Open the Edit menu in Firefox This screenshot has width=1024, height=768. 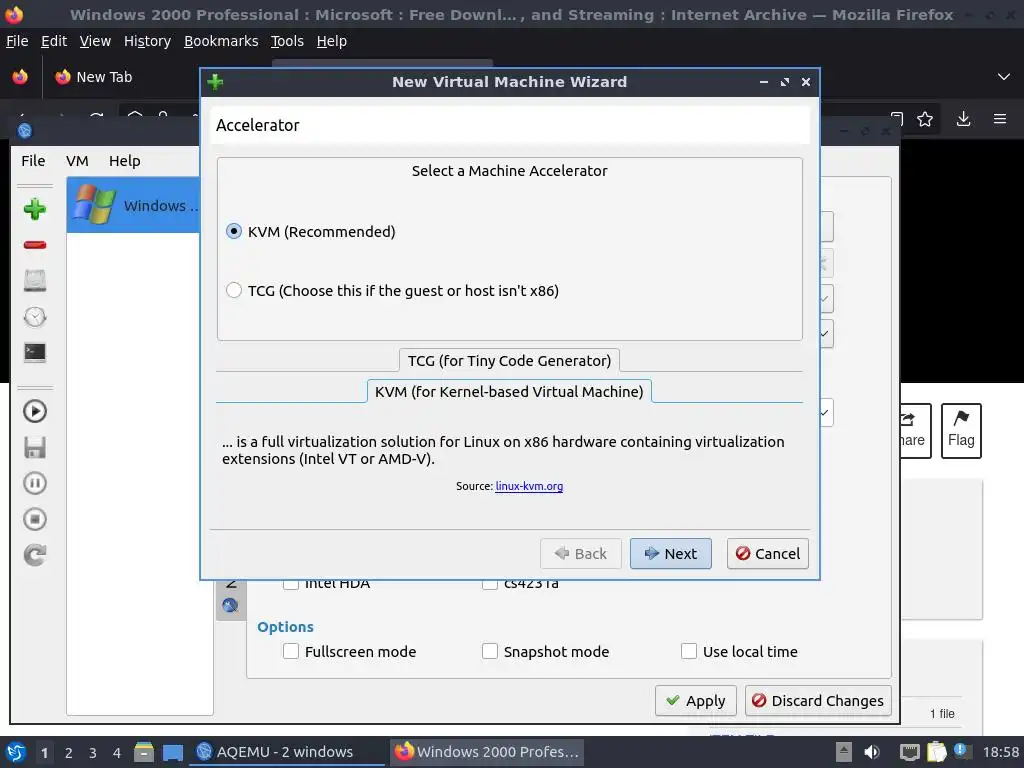point(54,41)
